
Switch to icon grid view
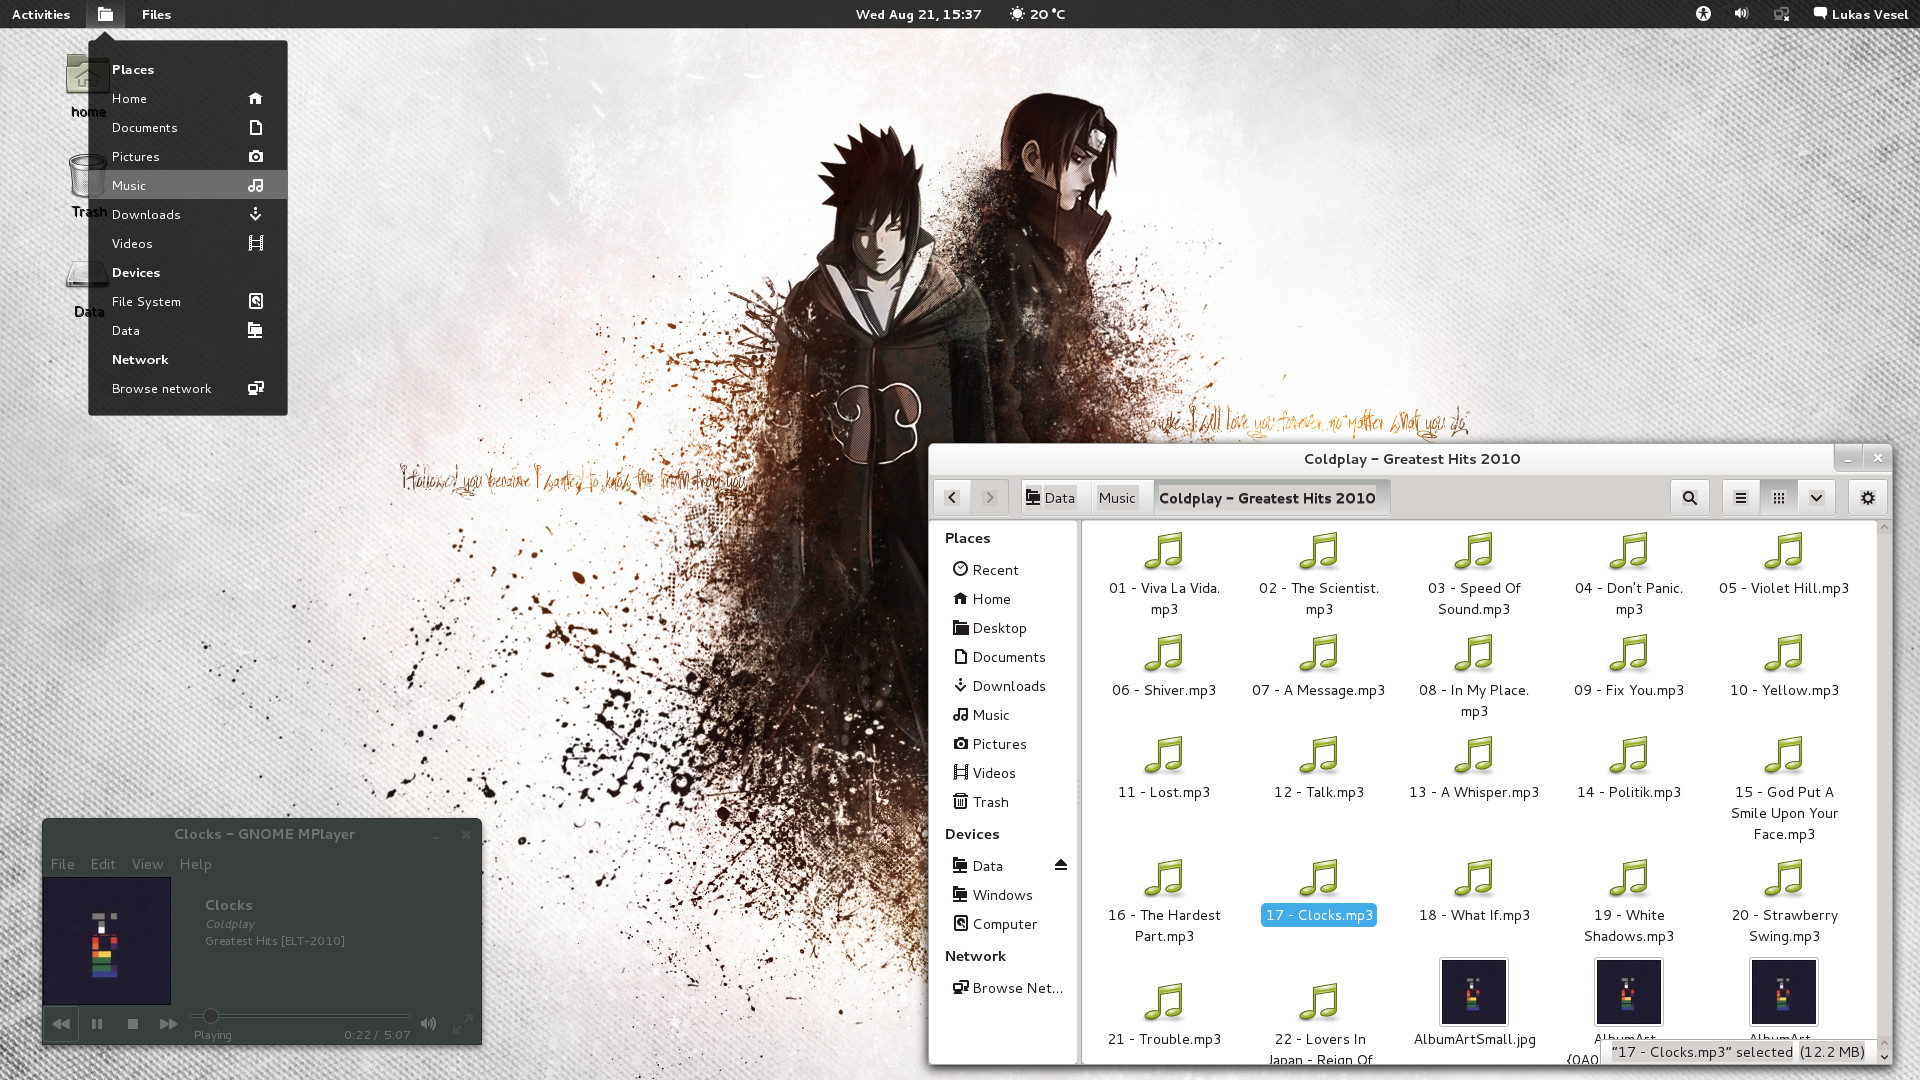click(1778, 497)
